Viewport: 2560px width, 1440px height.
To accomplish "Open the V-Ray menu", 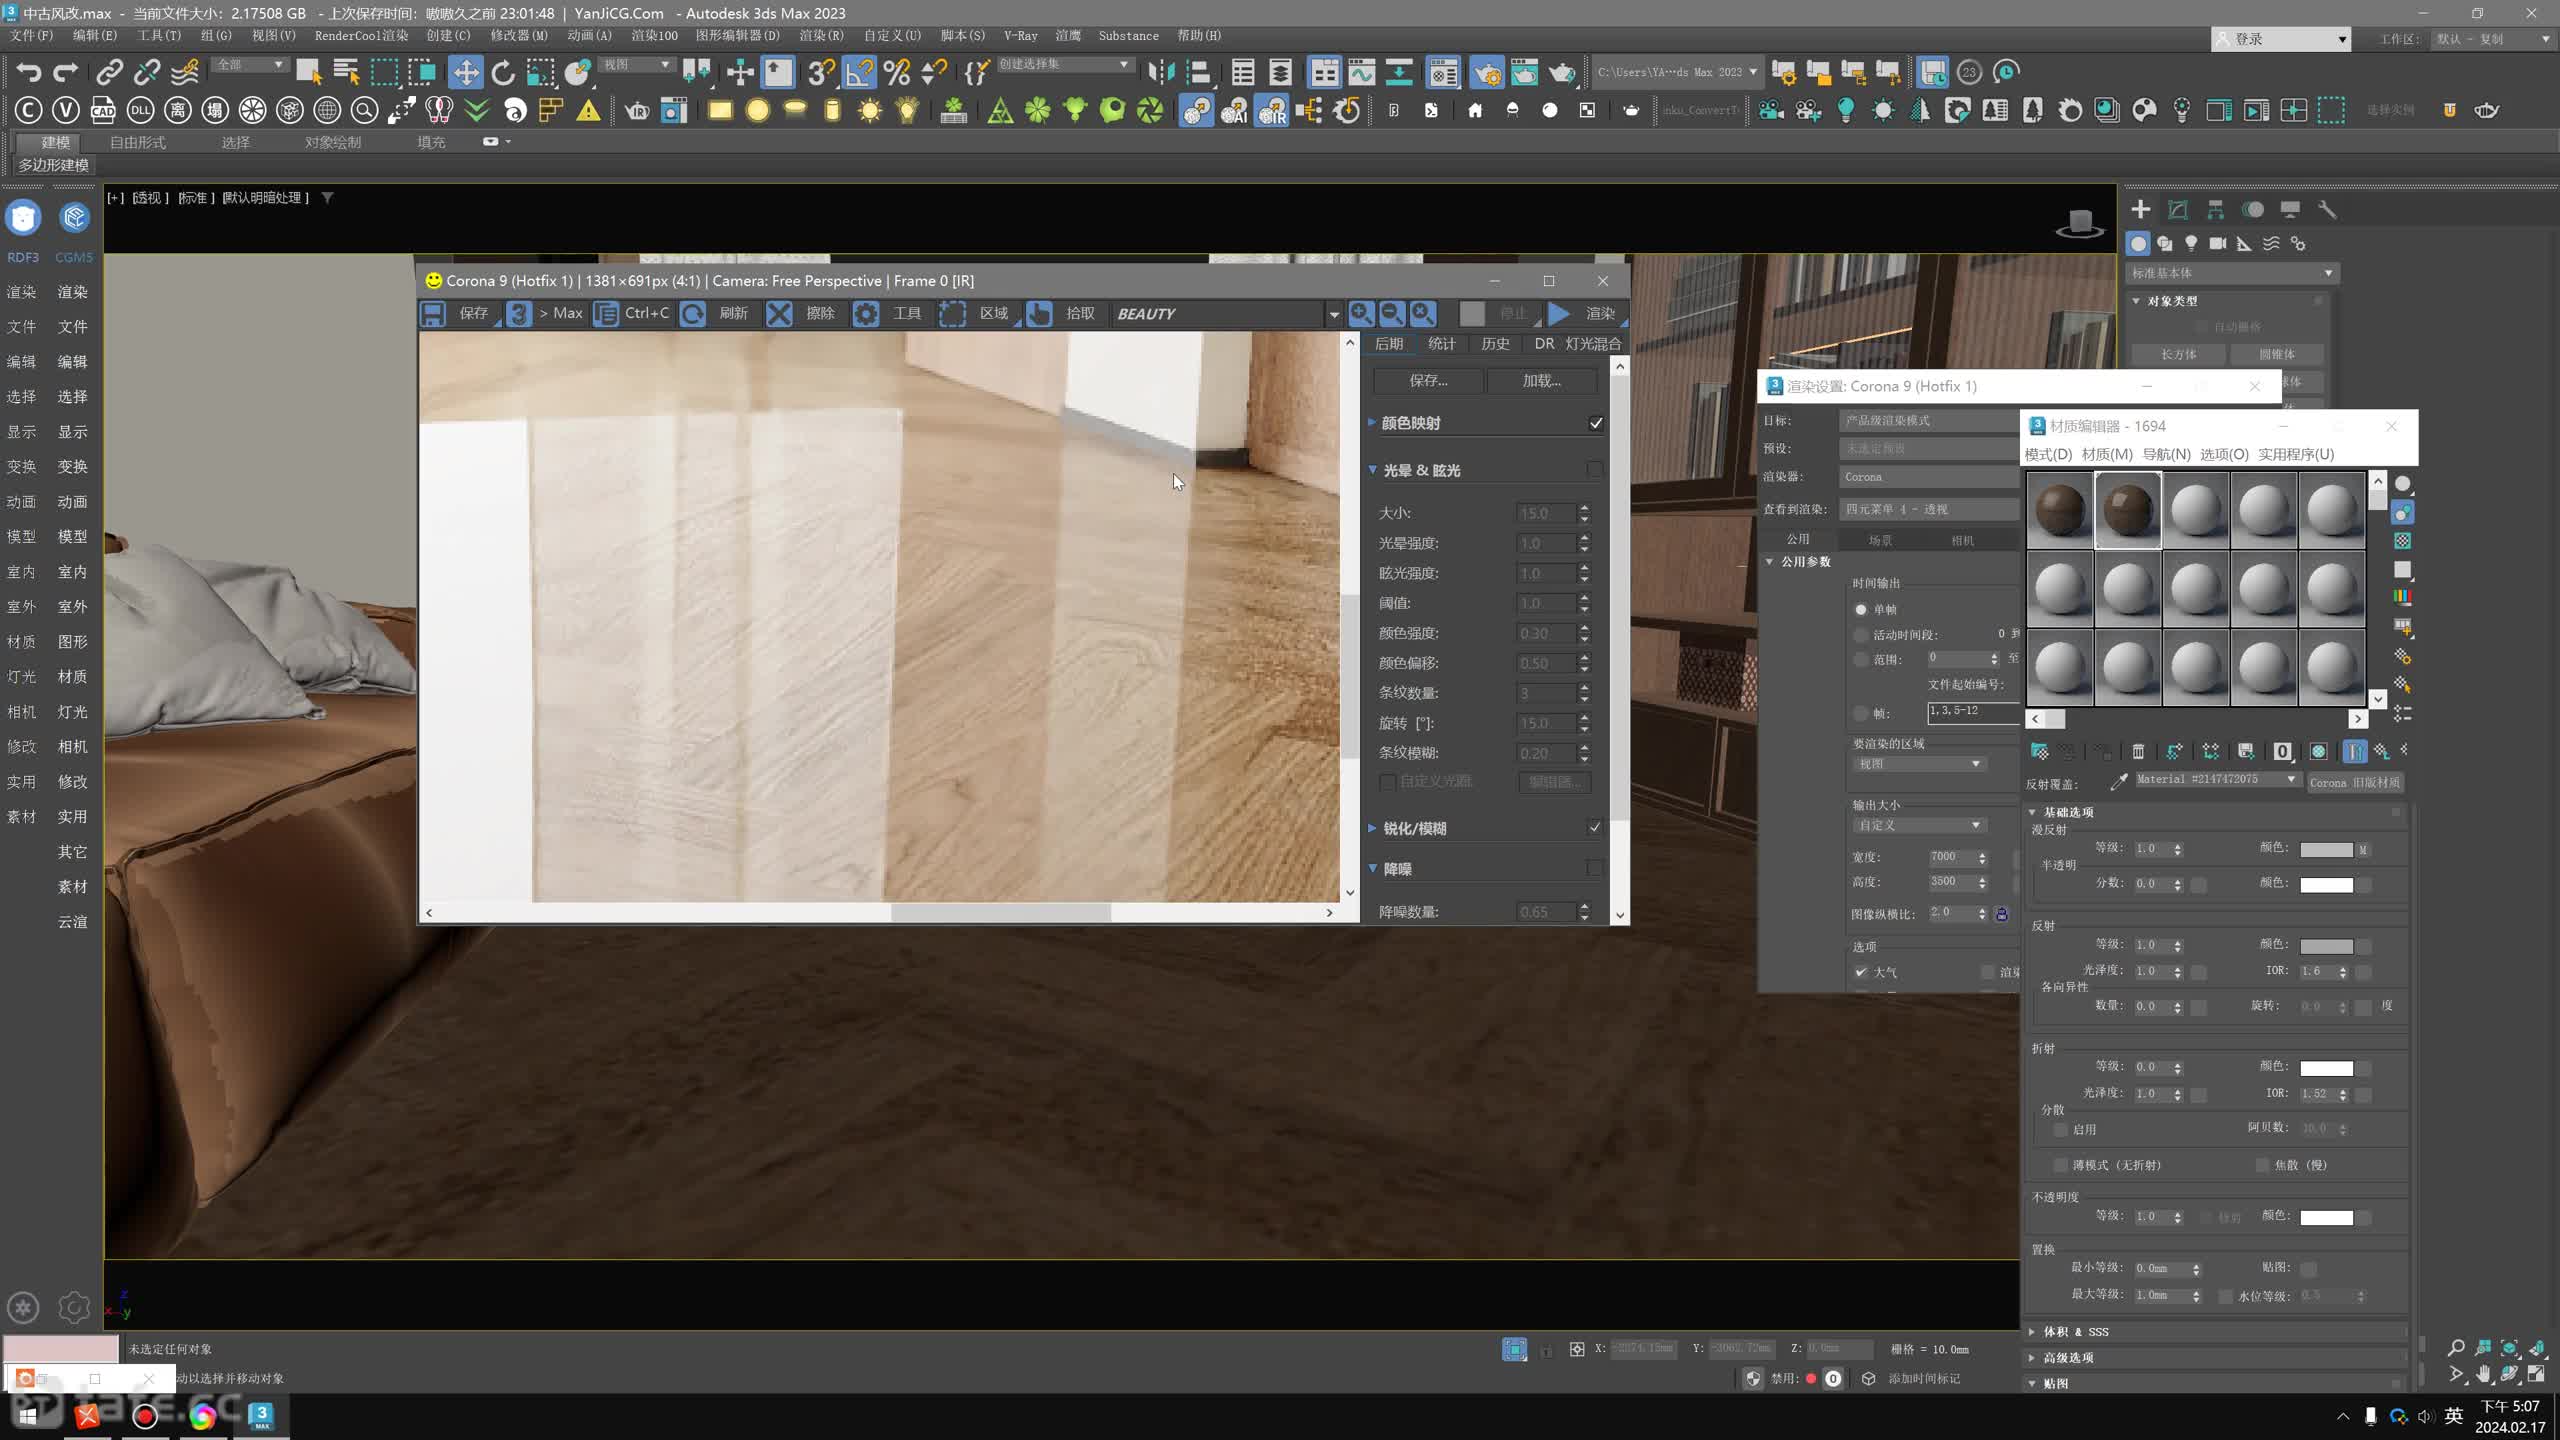I will click(1020, 35).
